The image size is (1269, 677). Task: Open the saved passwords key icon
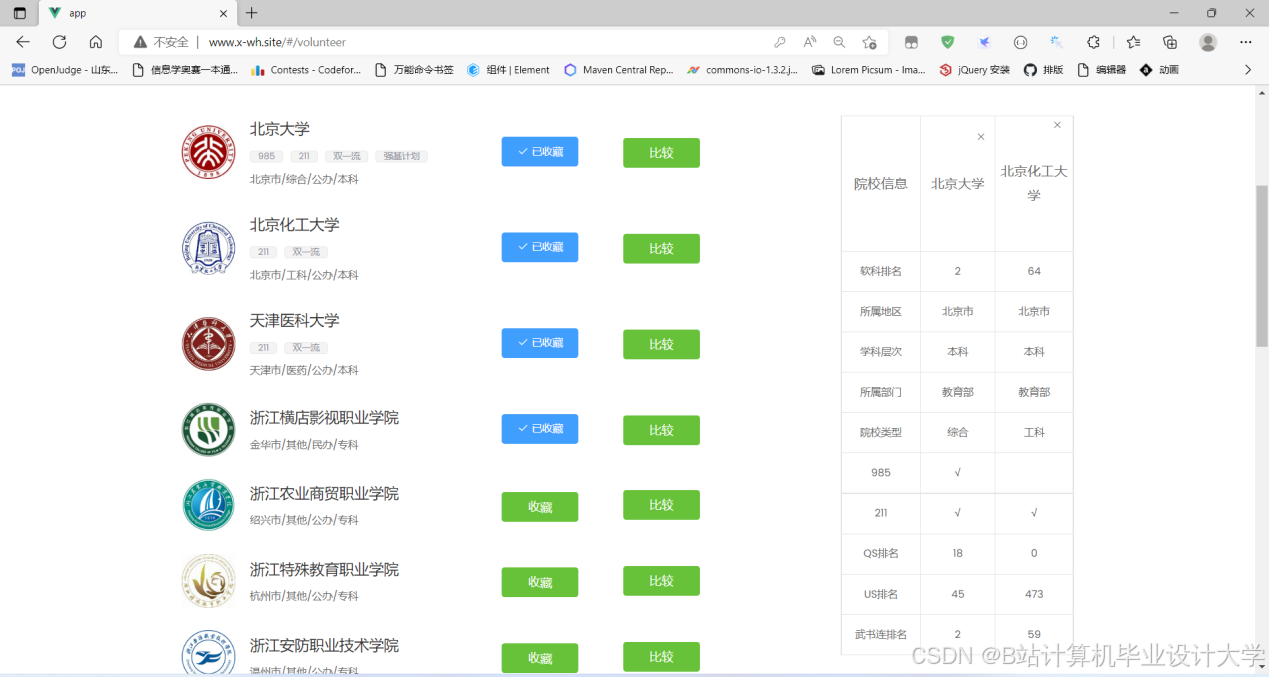pyautogui.click(x=780, y=42)
